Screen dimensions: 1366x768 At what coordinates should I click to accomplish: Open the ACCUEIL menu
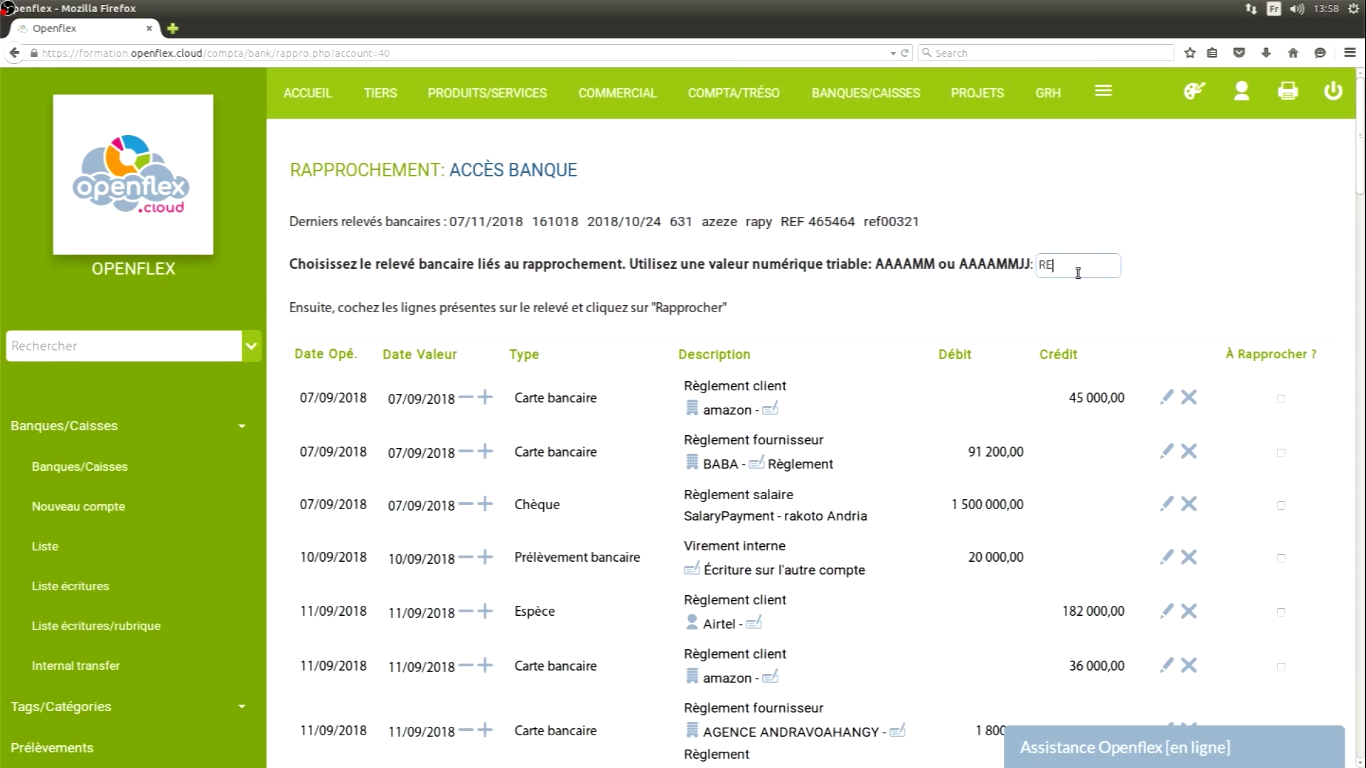(307, 93)
